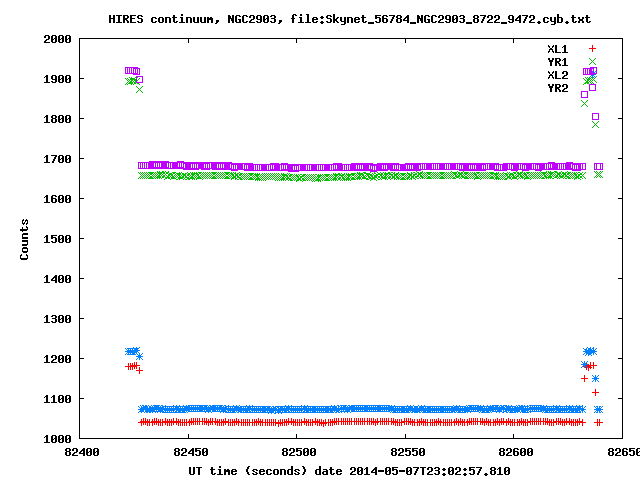The width and height of the screenshot is (640, 480).
Task: Click the y-axis tick label 1300
Action: [x=58, y=319]
